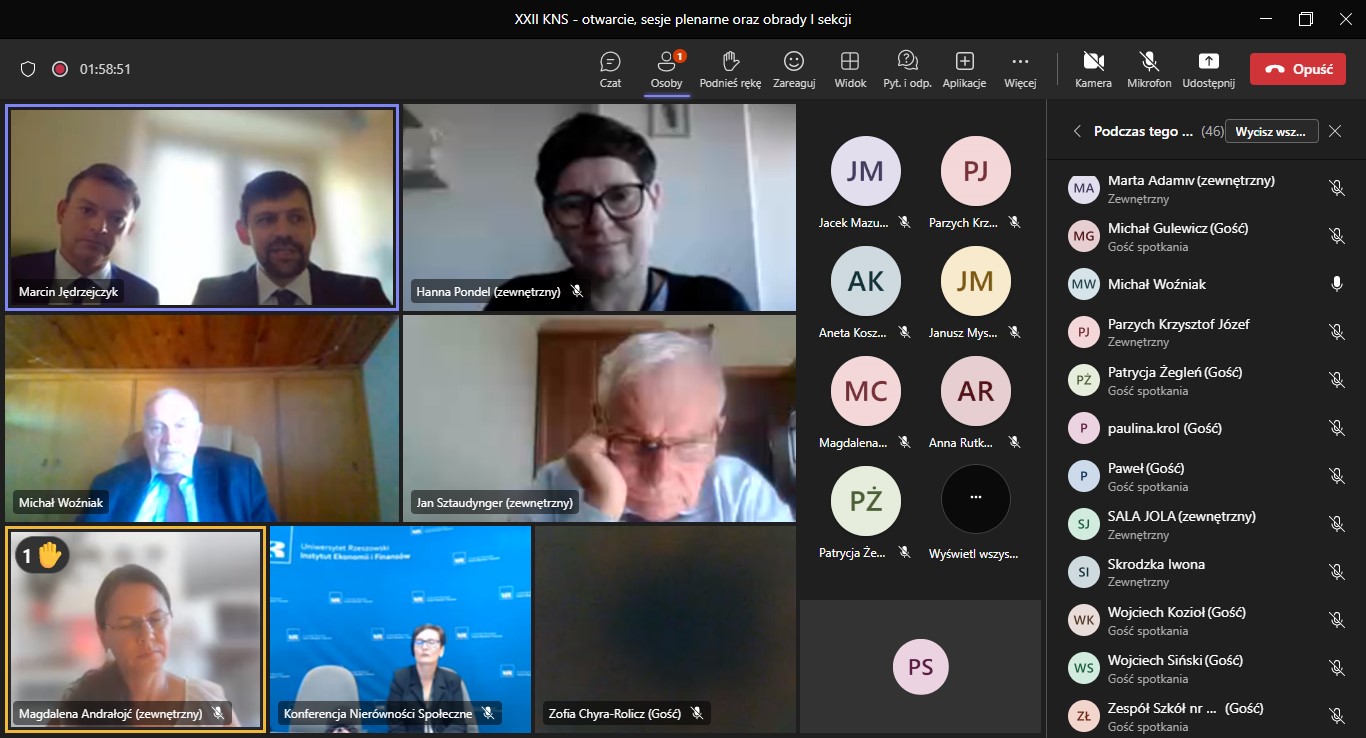The width and height of the screenshot is (1366, 738).
Task: Open the Aplikacje apps icon
Action: (x=964, y=68)
